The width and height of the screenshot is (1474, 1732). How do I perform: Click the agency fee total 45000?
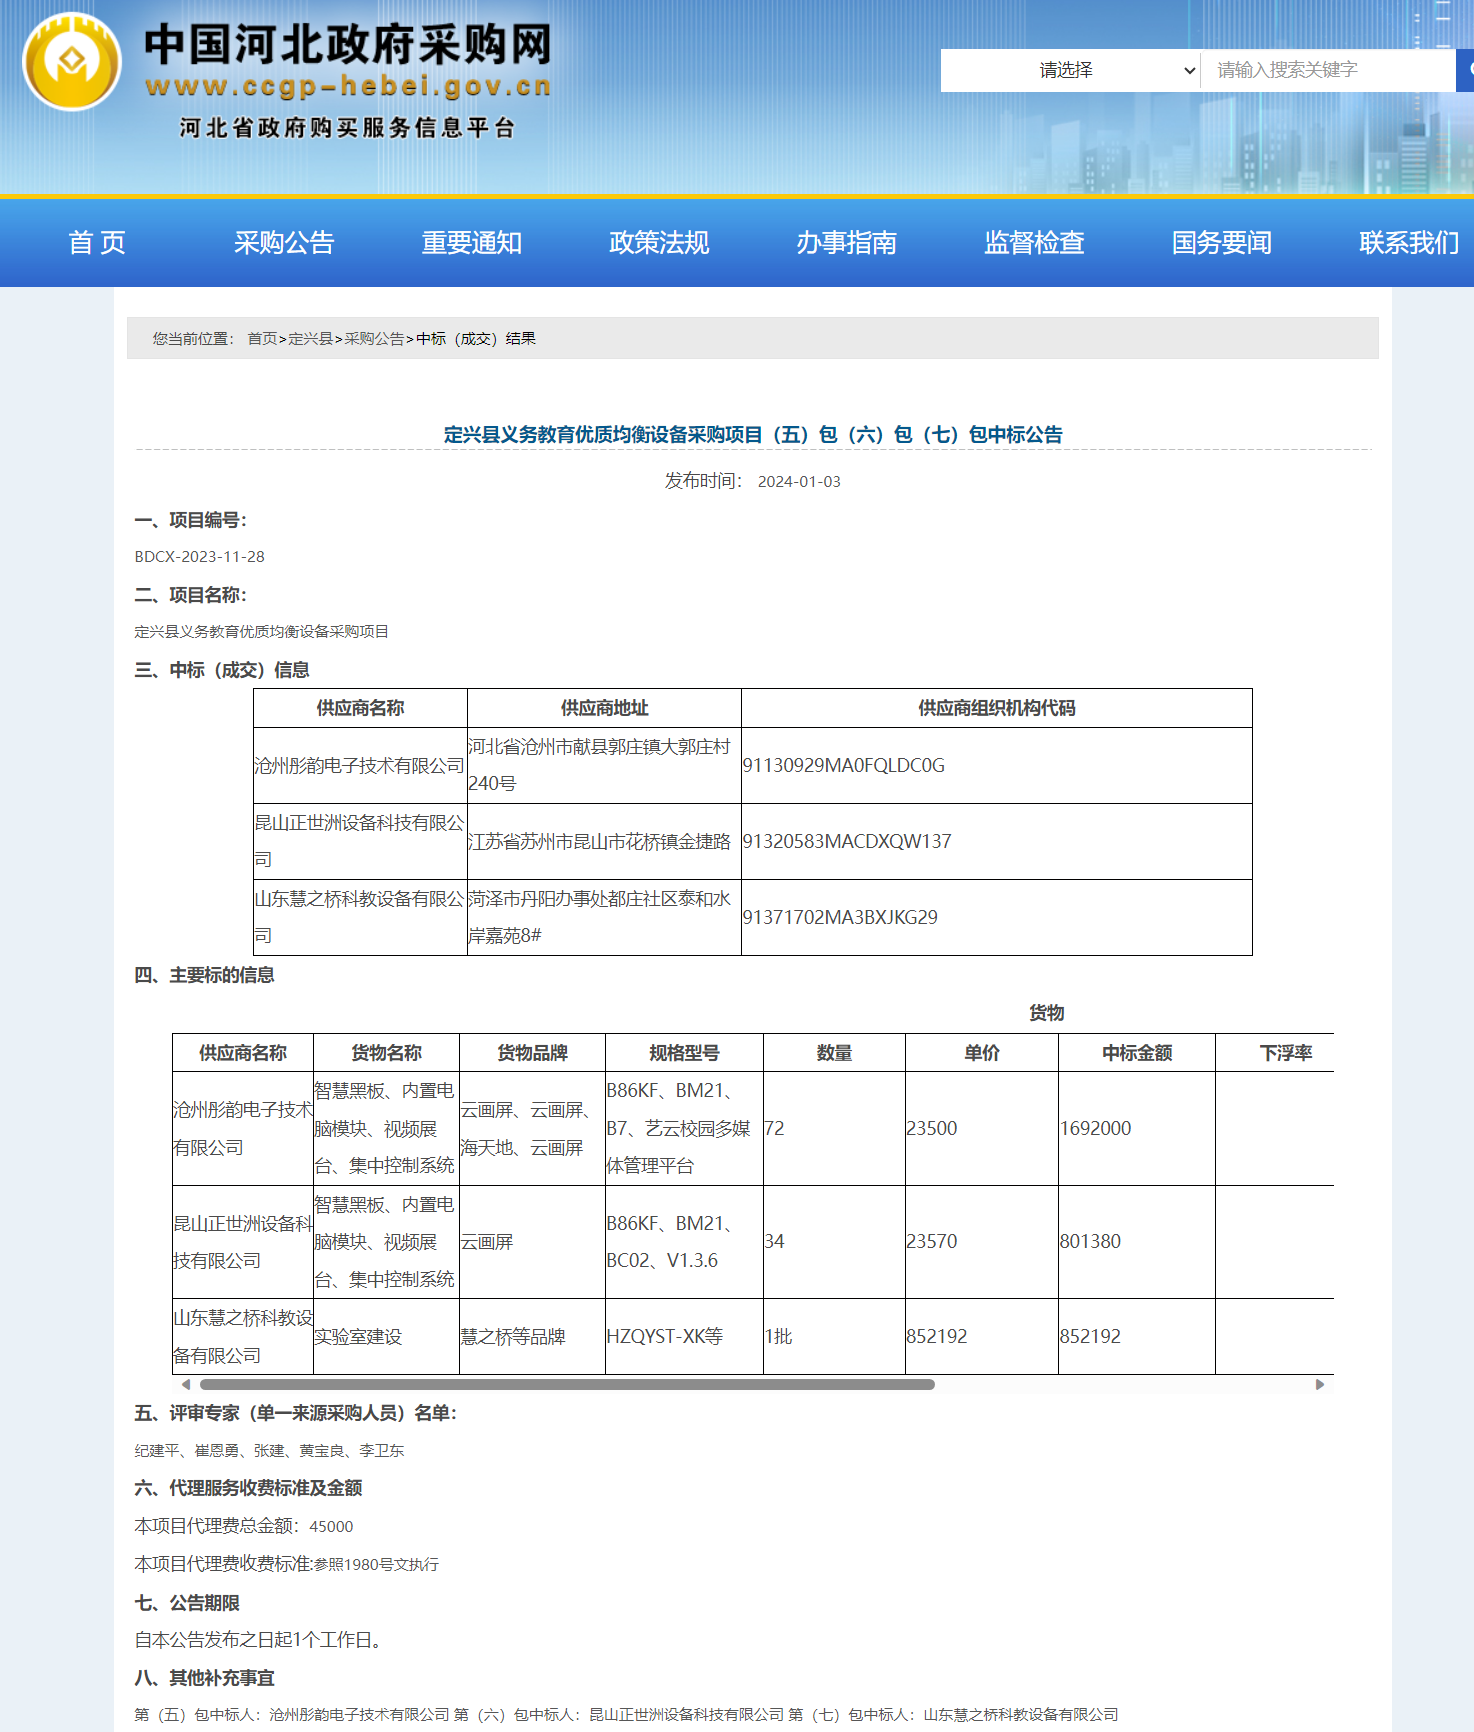point(331,1527)
